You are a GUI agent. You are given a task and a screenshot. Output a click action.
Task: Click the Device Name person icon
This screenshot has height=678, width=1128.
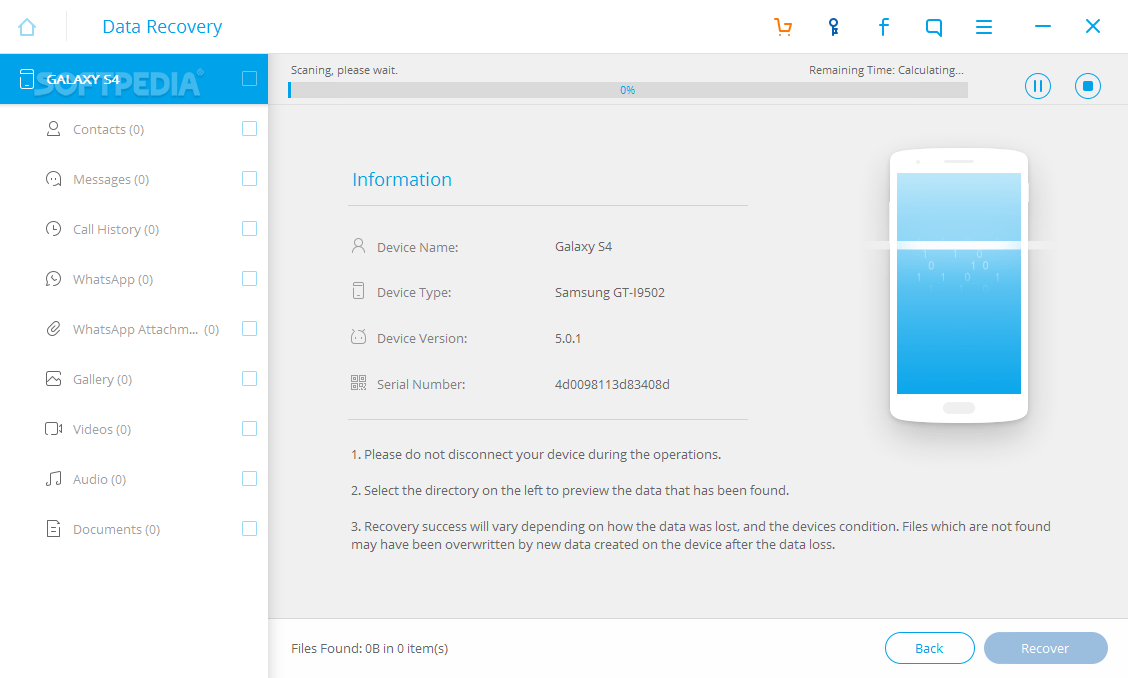pos(358,245)
